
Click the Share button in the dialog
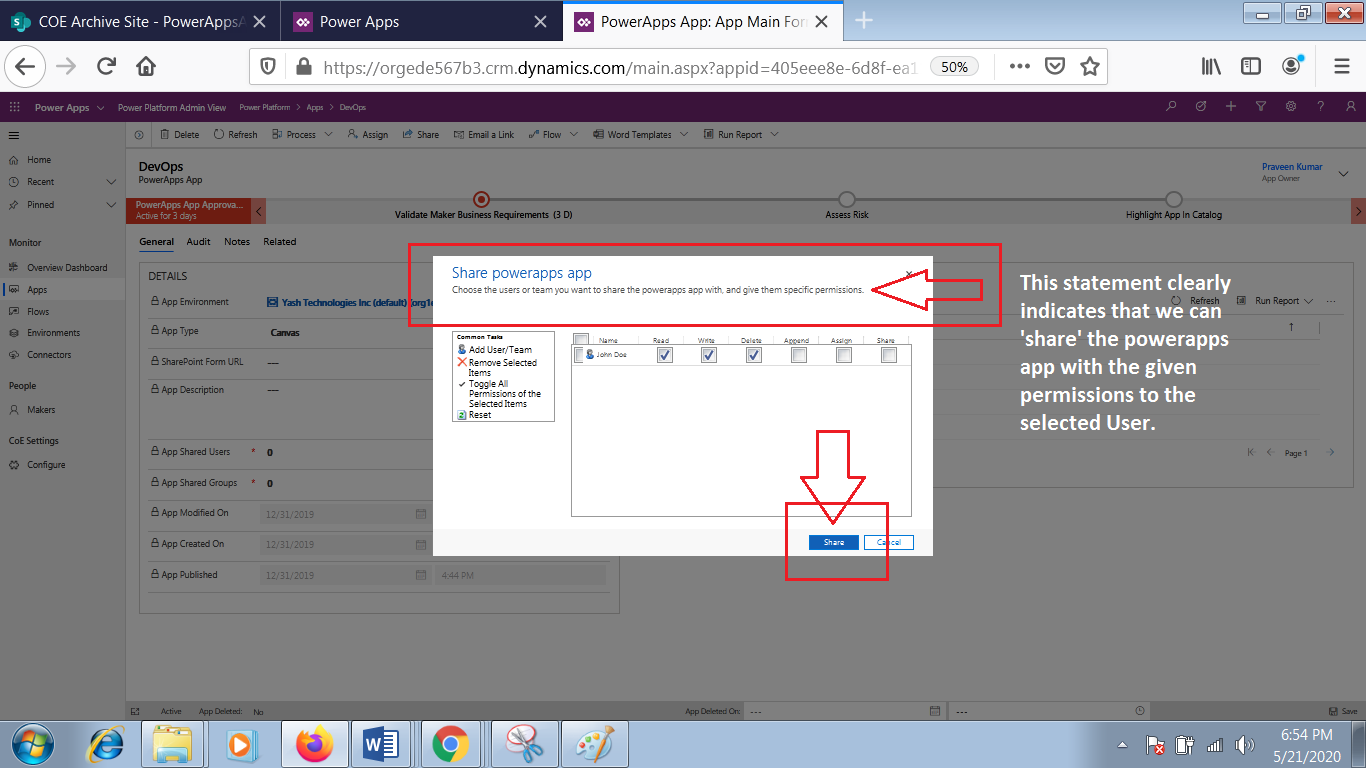pos(832,541)
